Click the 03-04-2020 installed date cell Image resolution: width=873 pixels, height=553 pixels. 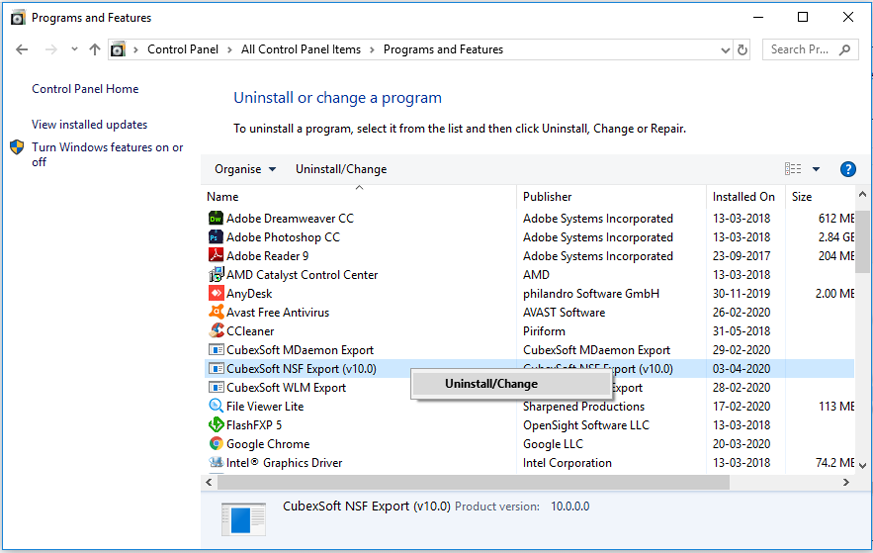pyautogui.click(x=742, y=369)
